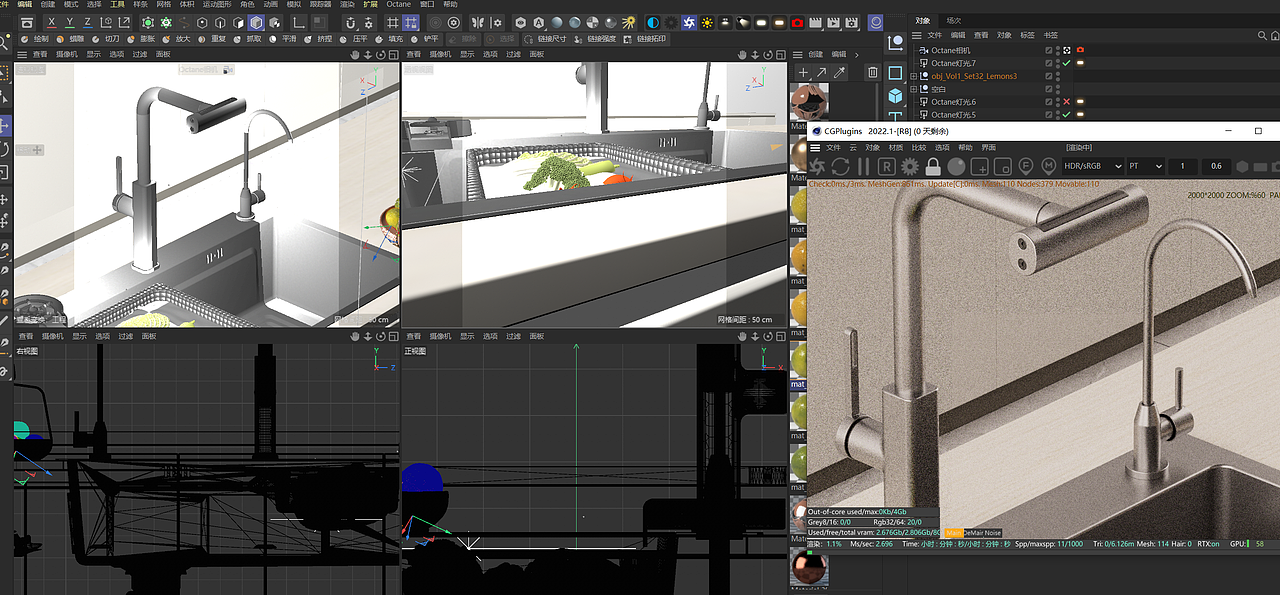
Task: Select the 放大 sculpt tool
Action: tap(176, 39)
